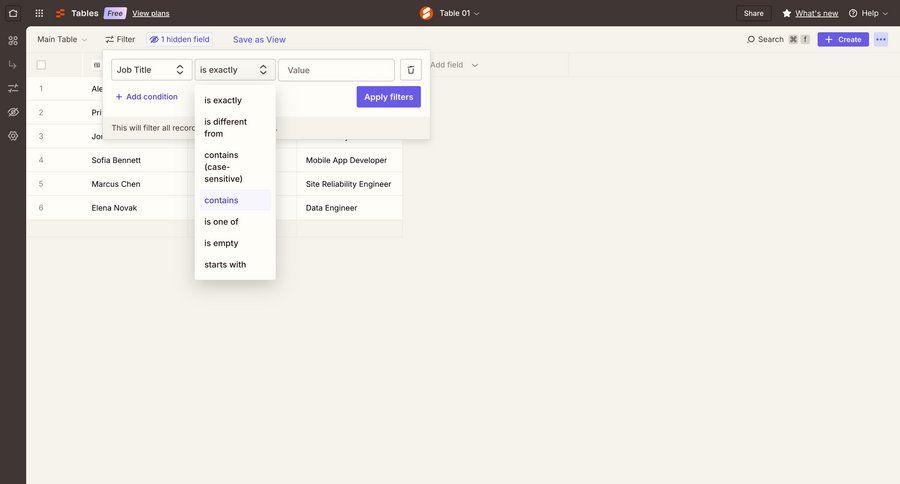
Task: Select the Sofia Bennett cell
Action: [x=135, y=160]
